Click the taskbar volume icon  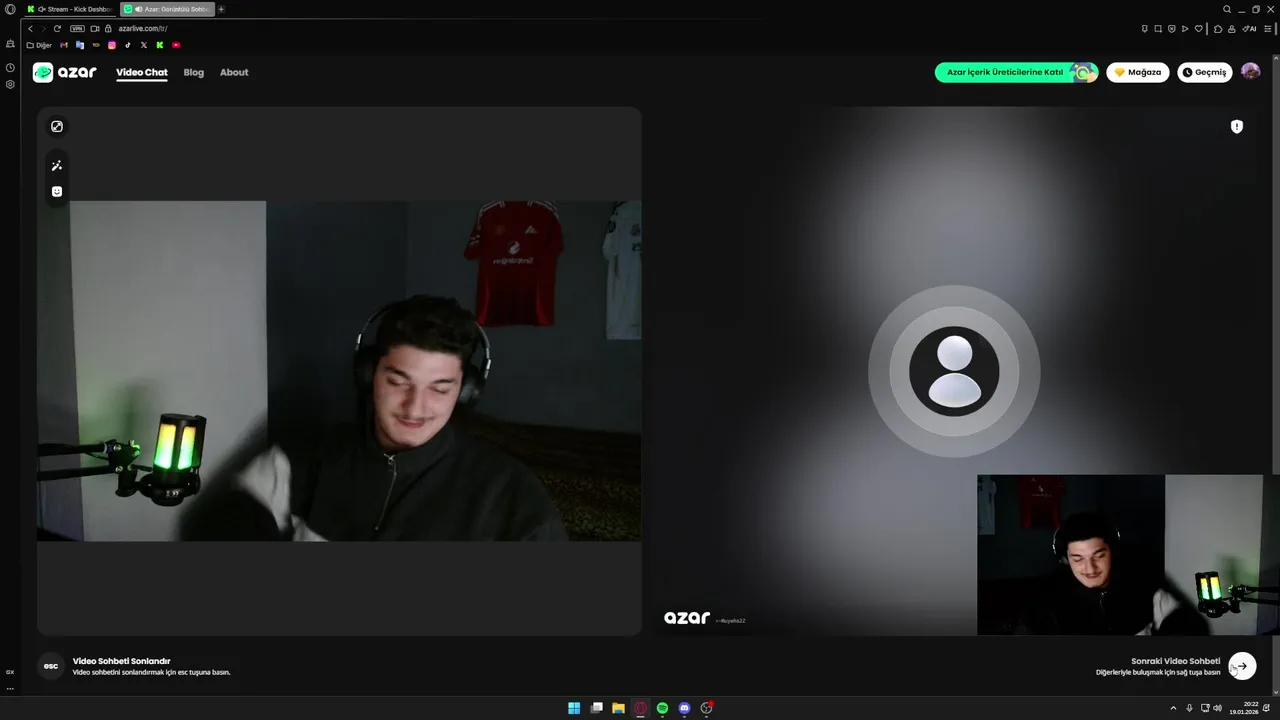[1217, 708]
